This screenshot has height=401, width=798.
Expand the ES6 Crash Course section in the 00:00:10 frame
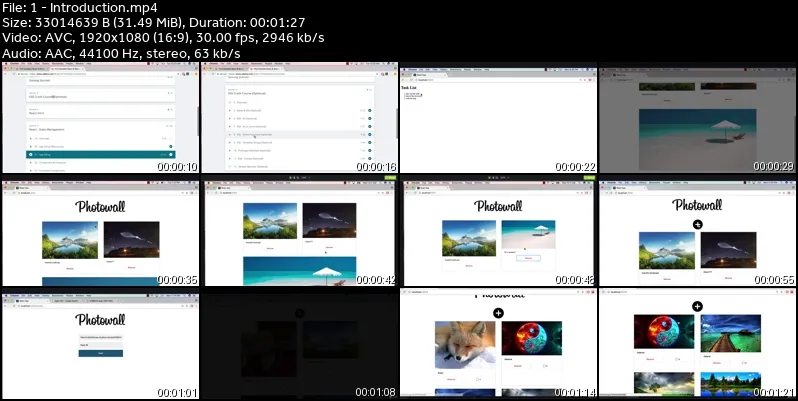click(101, 95)
